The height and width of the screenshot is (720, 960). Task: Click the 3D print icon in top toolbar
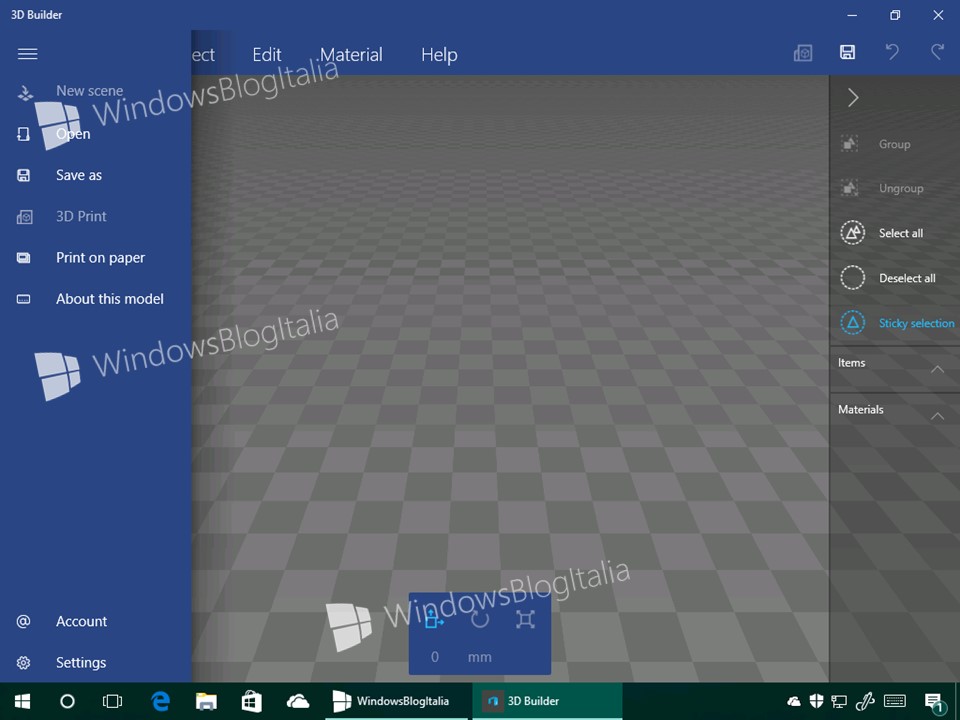pos(803,53)
